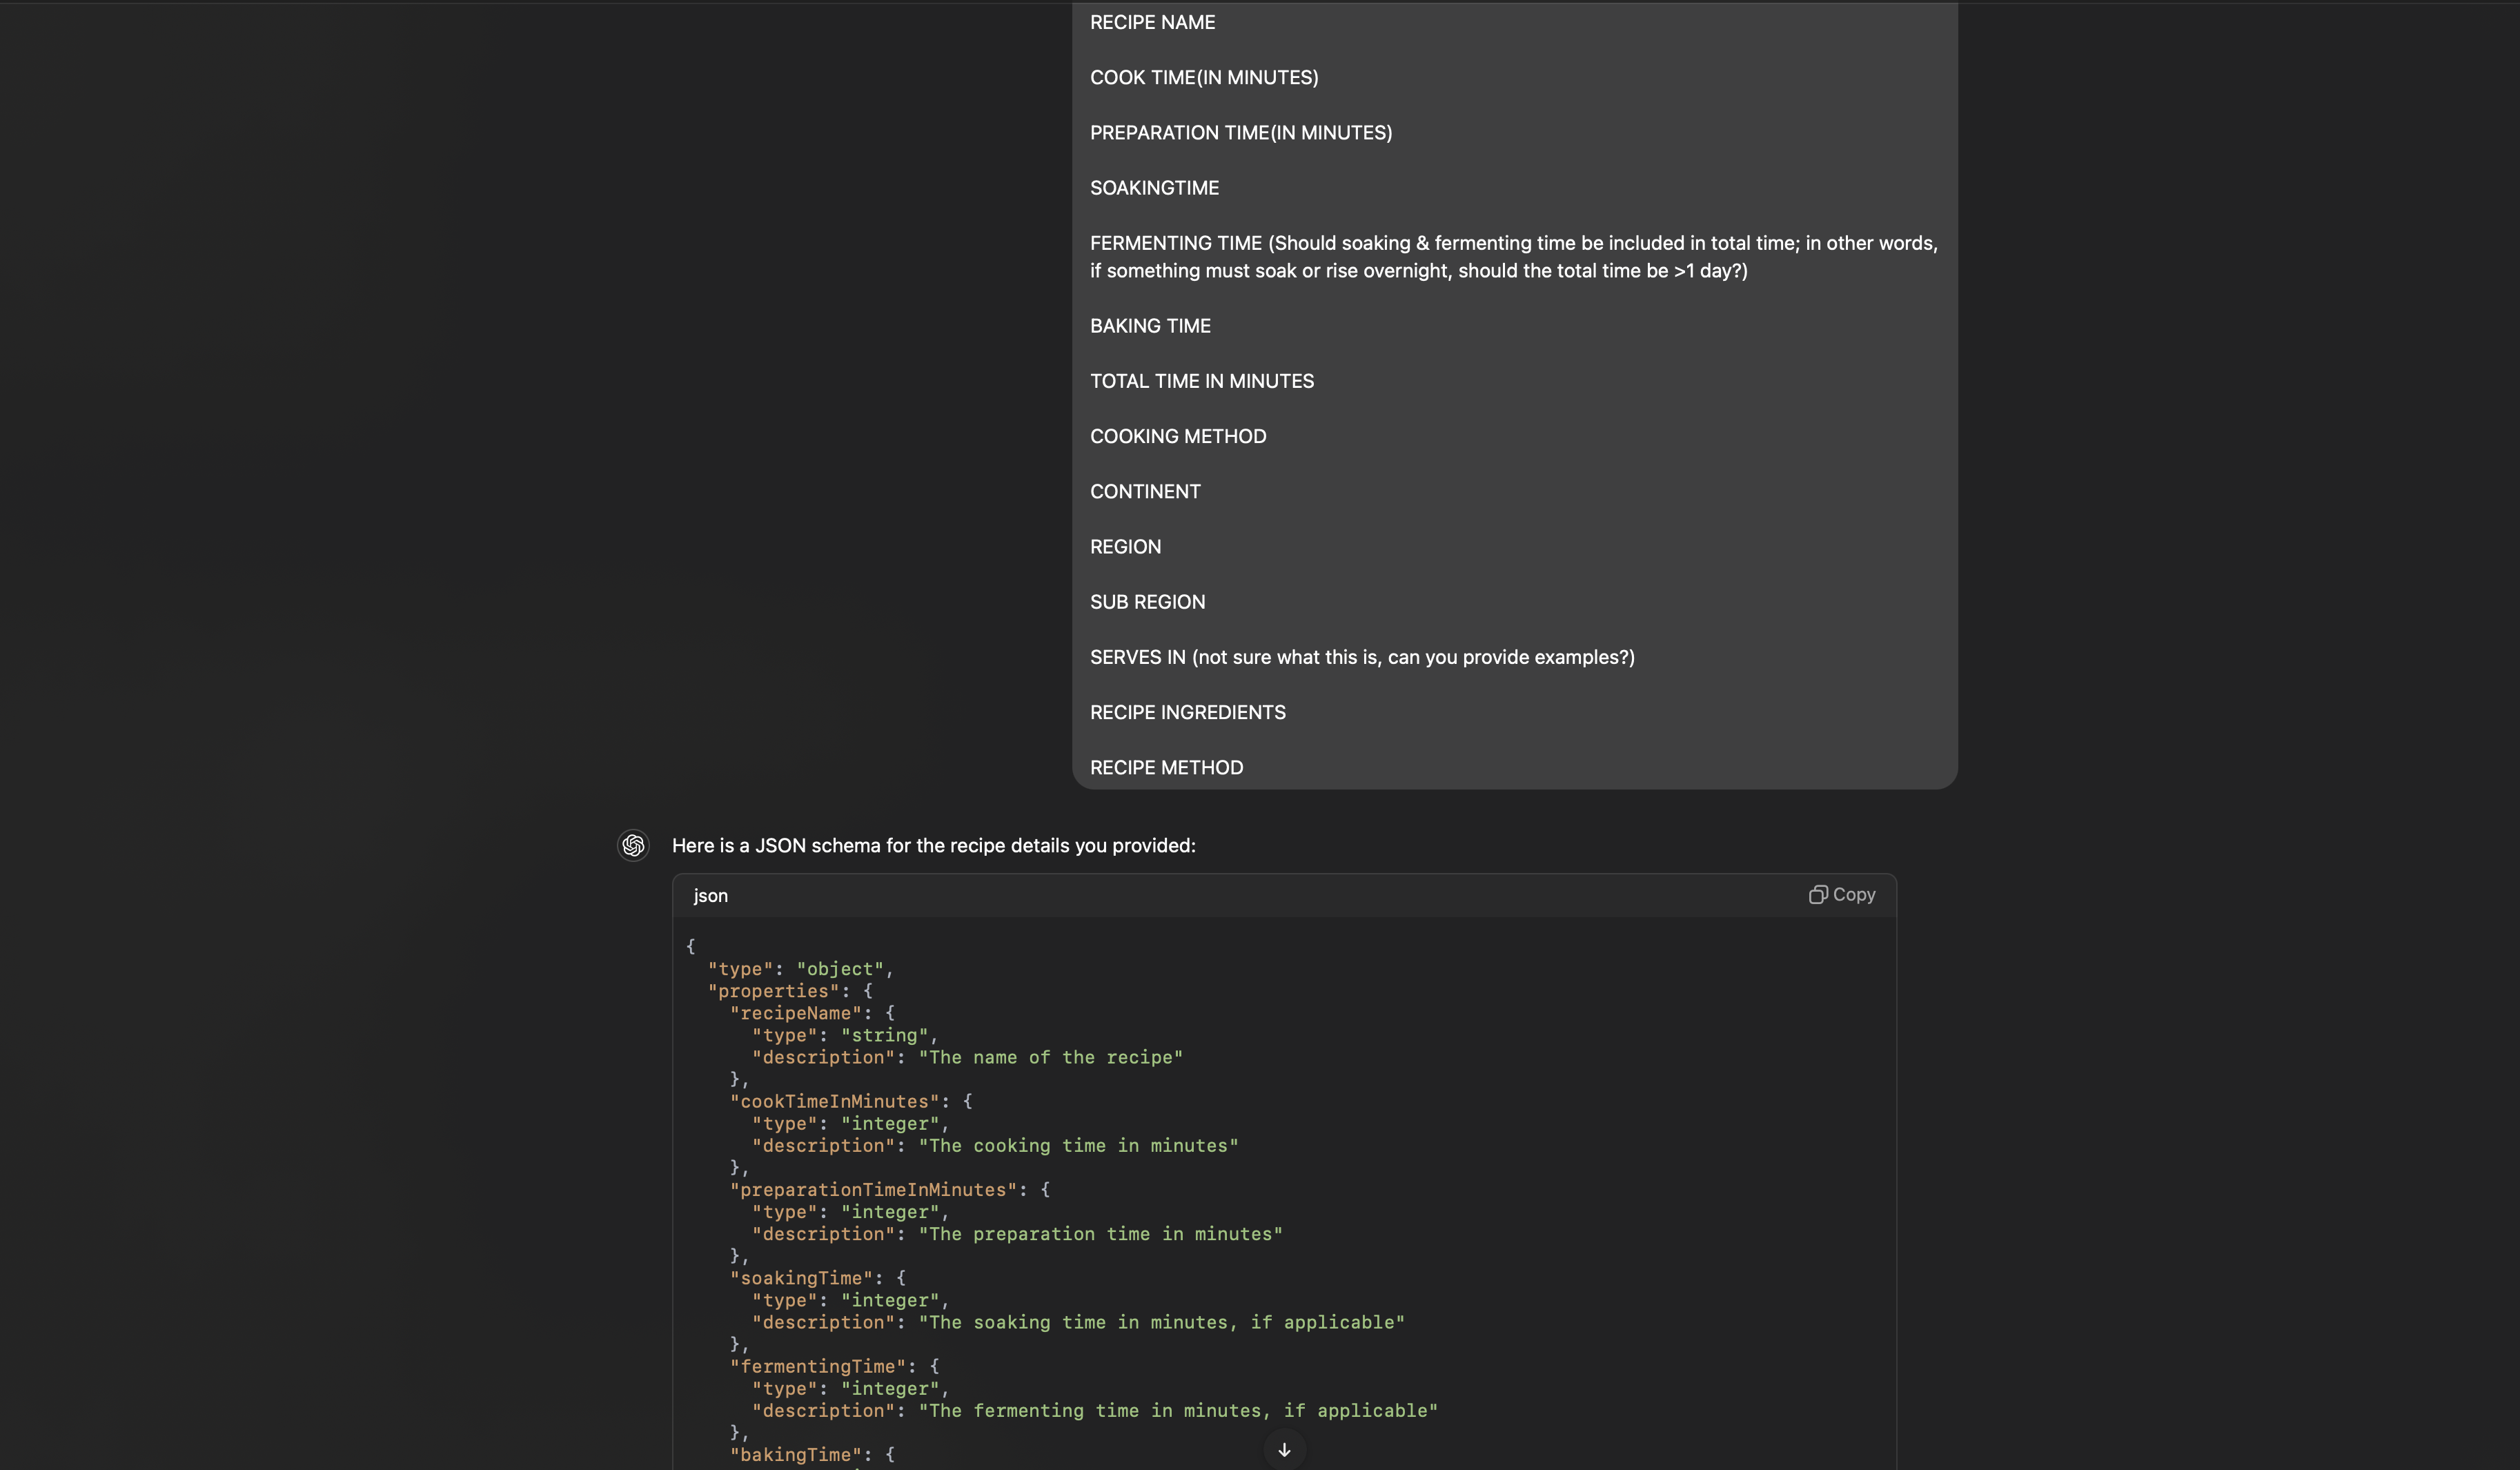This screenshot has width=2520, height=1470.
Task: Click the ChatGPT logo avatar
Action: click(633, 846)
